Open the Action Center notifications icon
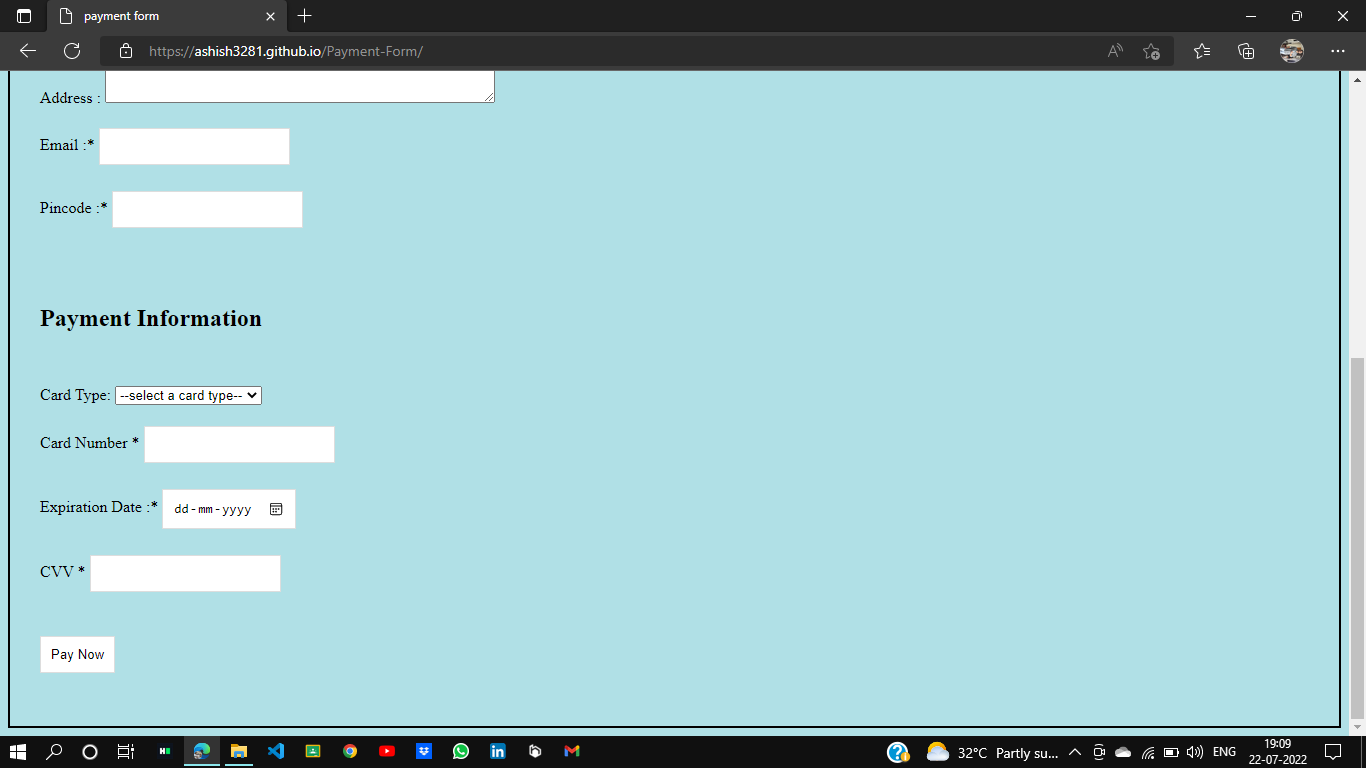This screenshot has width=1366, height=768. (x=1333, y=752)
